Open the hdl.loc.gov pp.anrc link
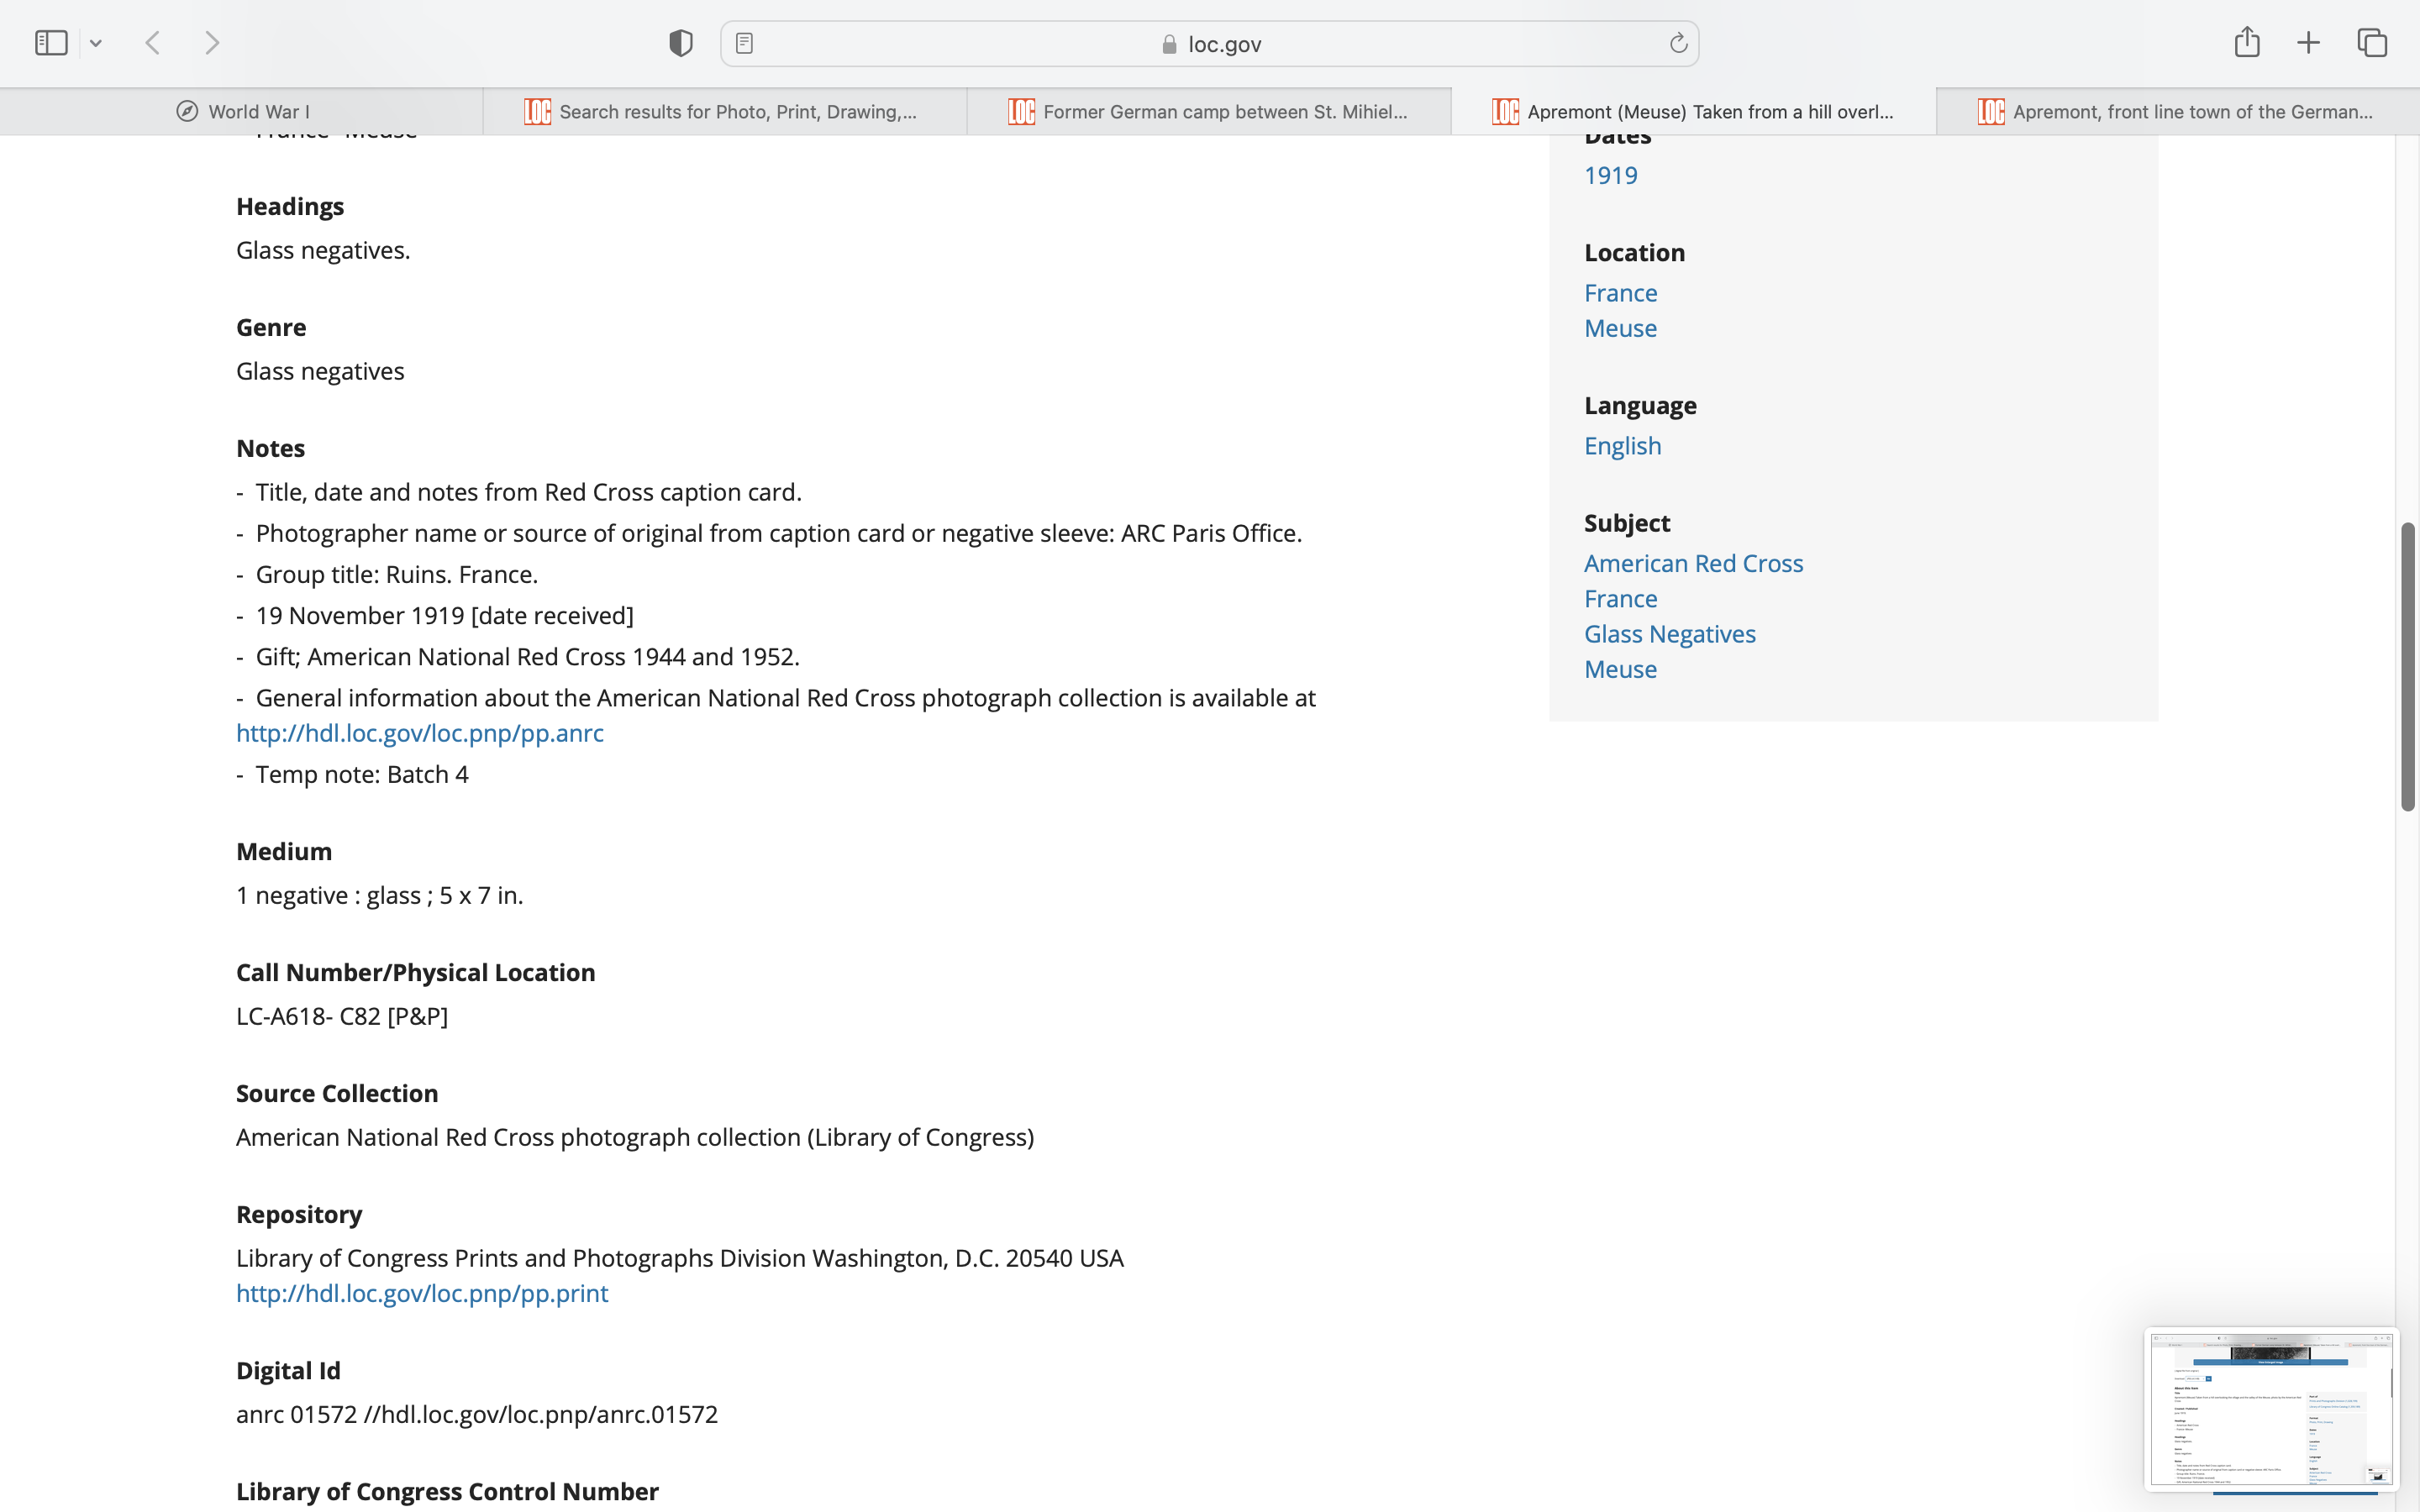 click(420, 733)
